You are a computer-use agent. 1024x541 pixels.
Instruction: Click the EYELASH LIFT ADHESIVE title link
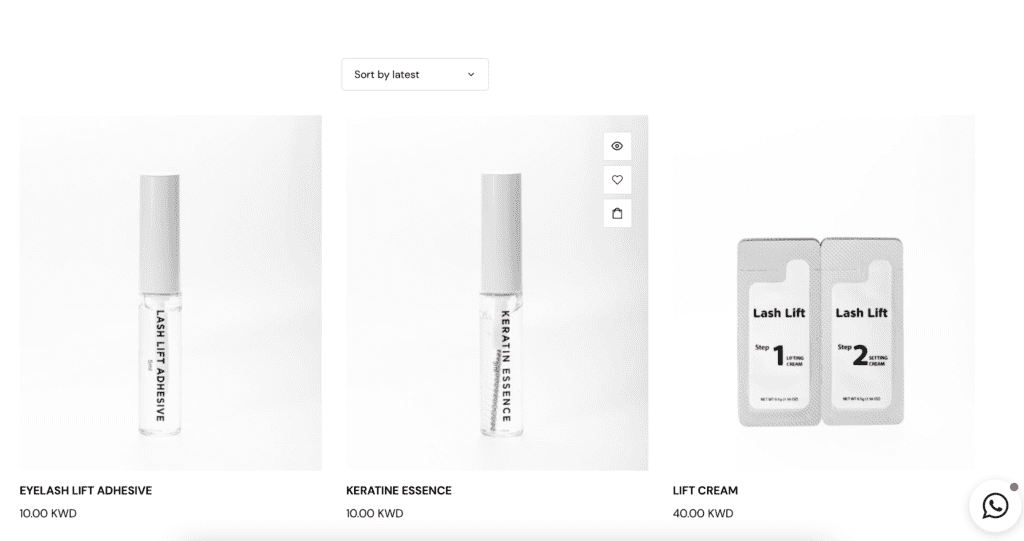pyautogui.click(x=86, y=491)
